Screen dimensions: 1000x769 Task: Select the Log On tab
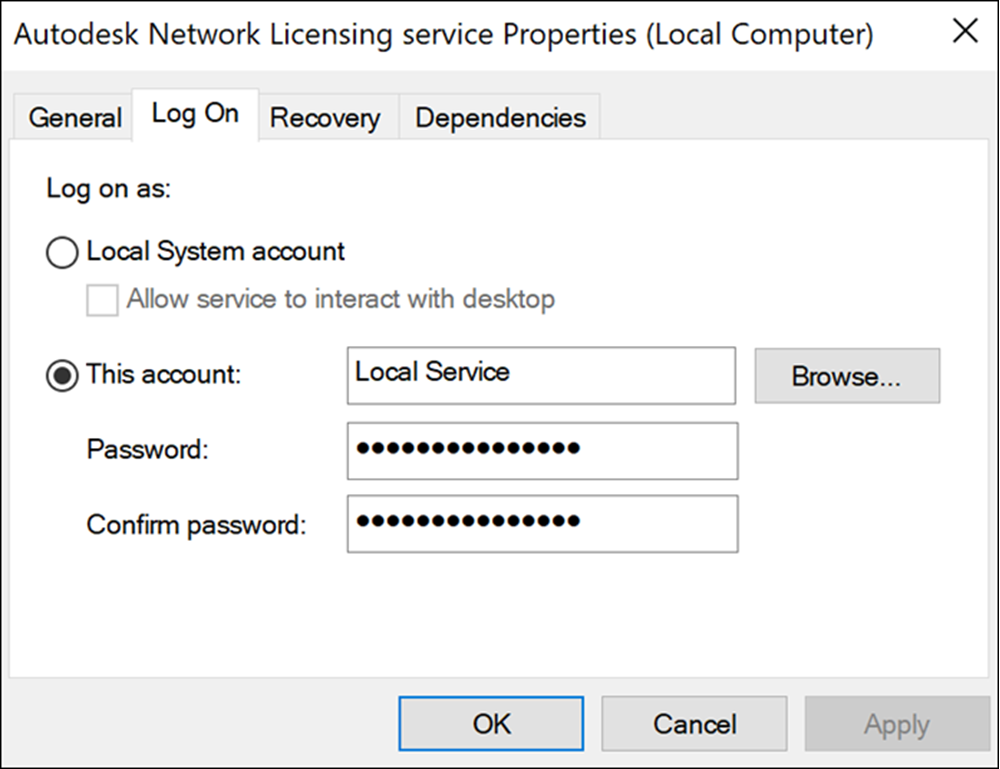point(195,114)
